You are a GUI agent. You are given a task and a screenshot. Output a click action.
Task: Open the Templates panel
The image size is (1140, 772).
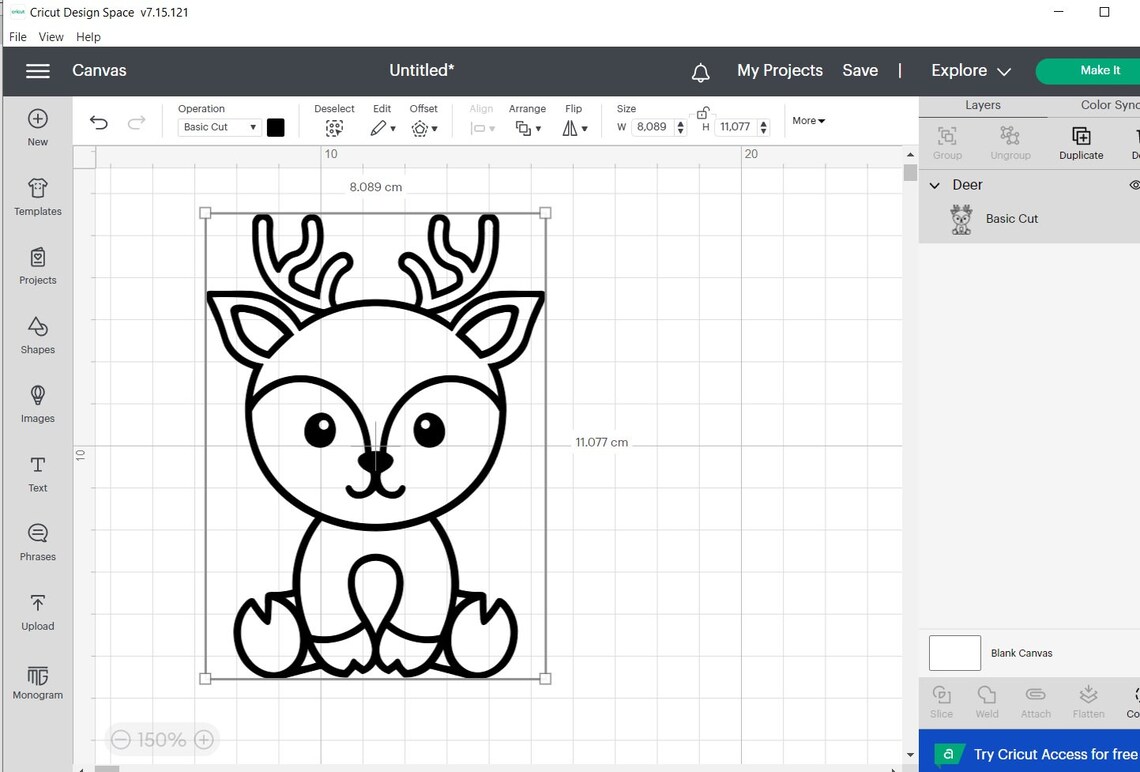point(37,198)
